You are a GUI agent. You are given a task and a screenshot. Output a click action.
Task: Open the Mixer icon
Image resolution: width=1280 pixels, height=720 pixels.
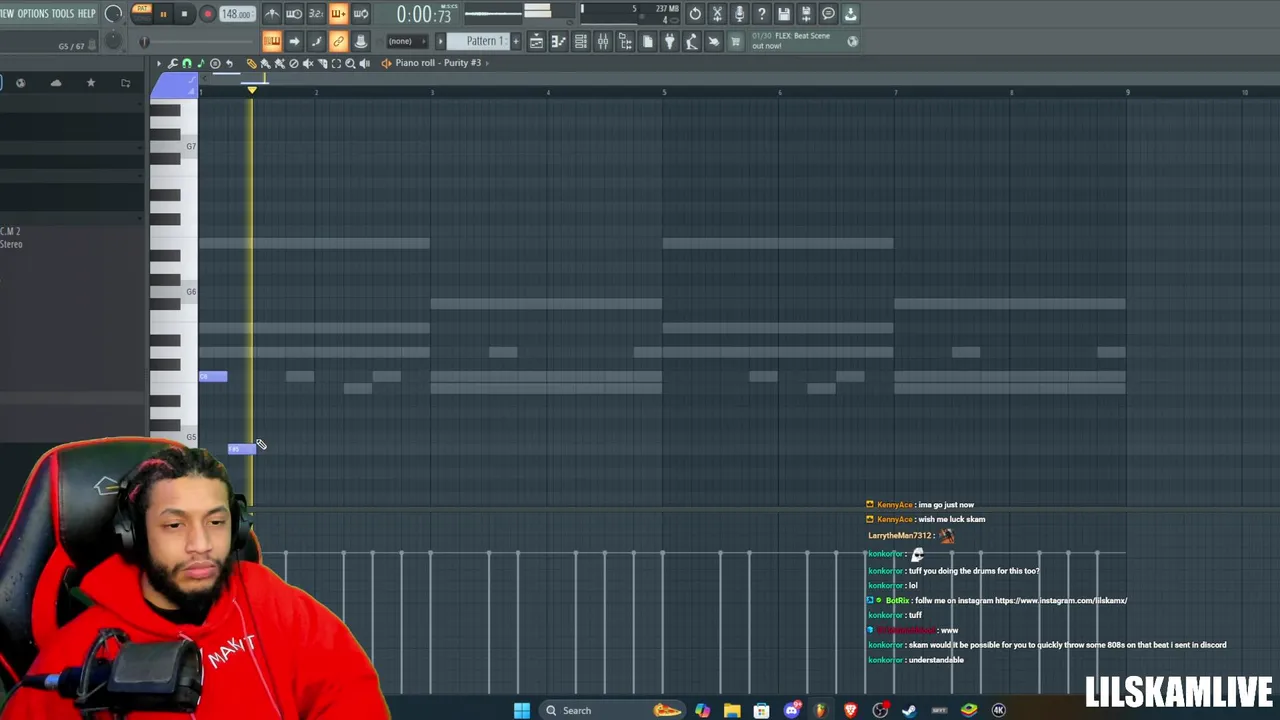point(602,41)
